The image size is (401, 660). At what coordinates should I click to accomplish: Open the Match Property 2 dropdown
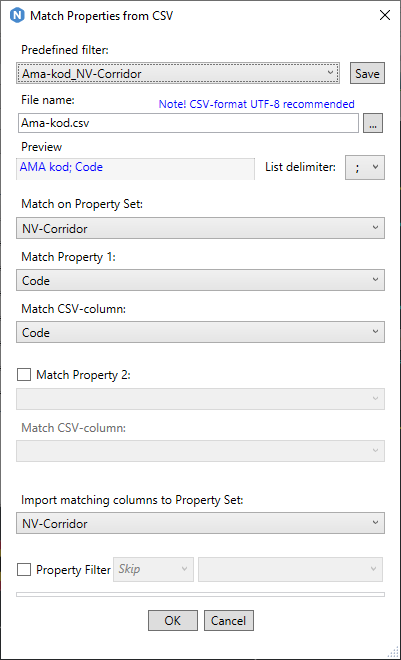pos(200,399)
